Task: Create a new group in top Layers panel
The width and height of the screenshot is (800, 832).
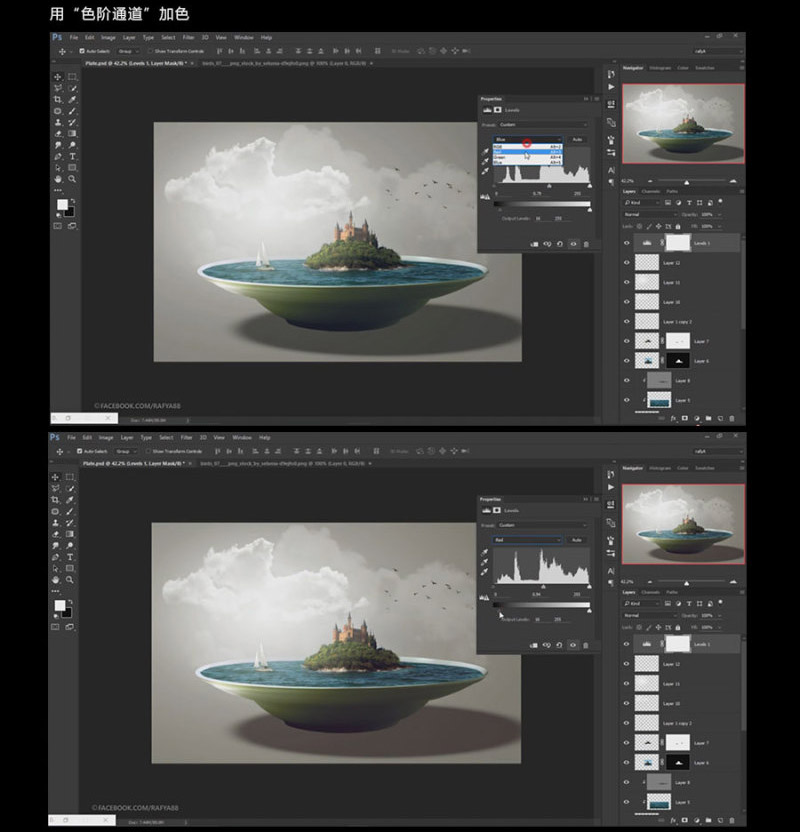Action: click(708, 419)
